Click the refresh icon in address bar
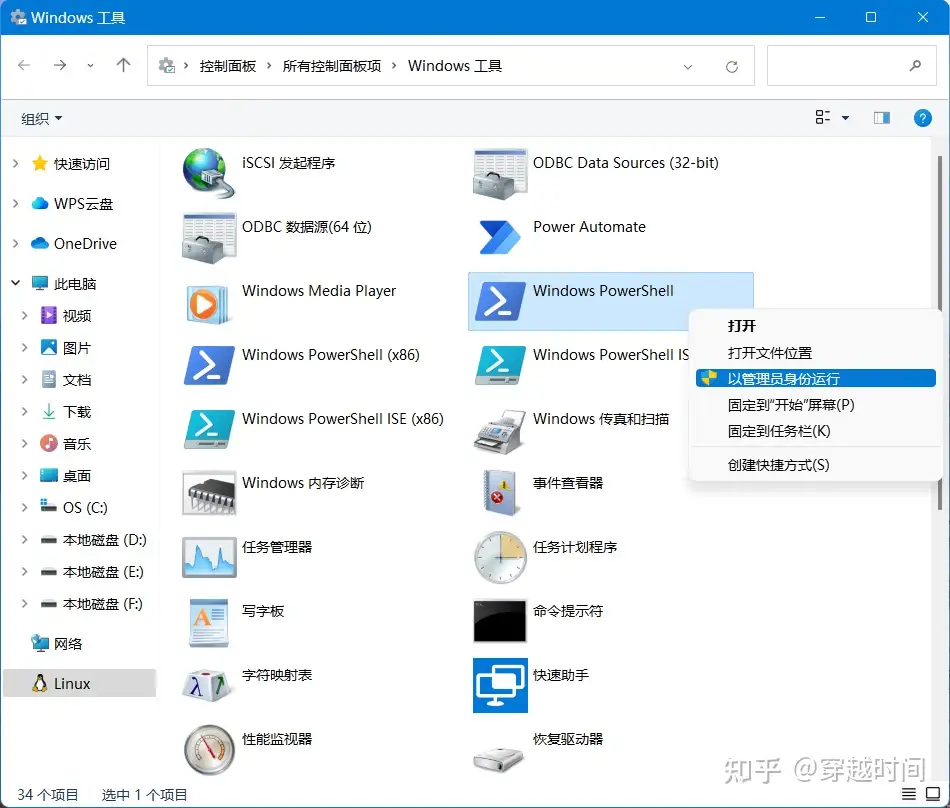The width and height of the screenshot is (950, 808). [x=732, y=67]
